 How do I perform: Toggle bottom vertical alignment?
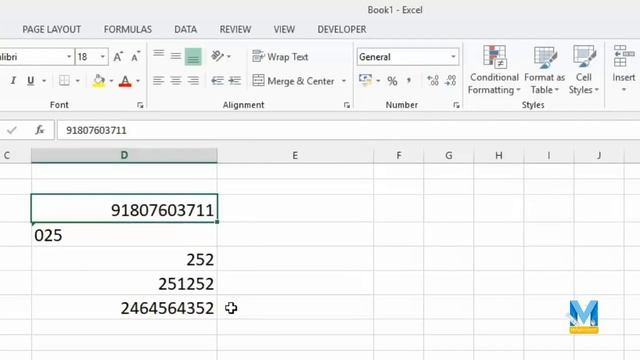pos(193,56)
